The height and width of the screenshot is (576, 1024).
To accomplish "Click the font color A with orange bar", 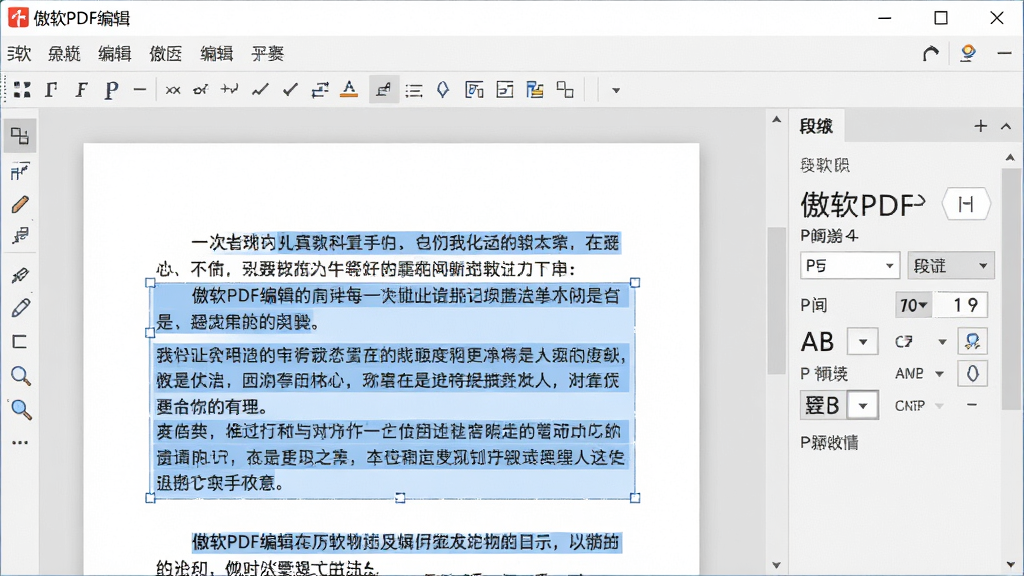I will (349, 89).
